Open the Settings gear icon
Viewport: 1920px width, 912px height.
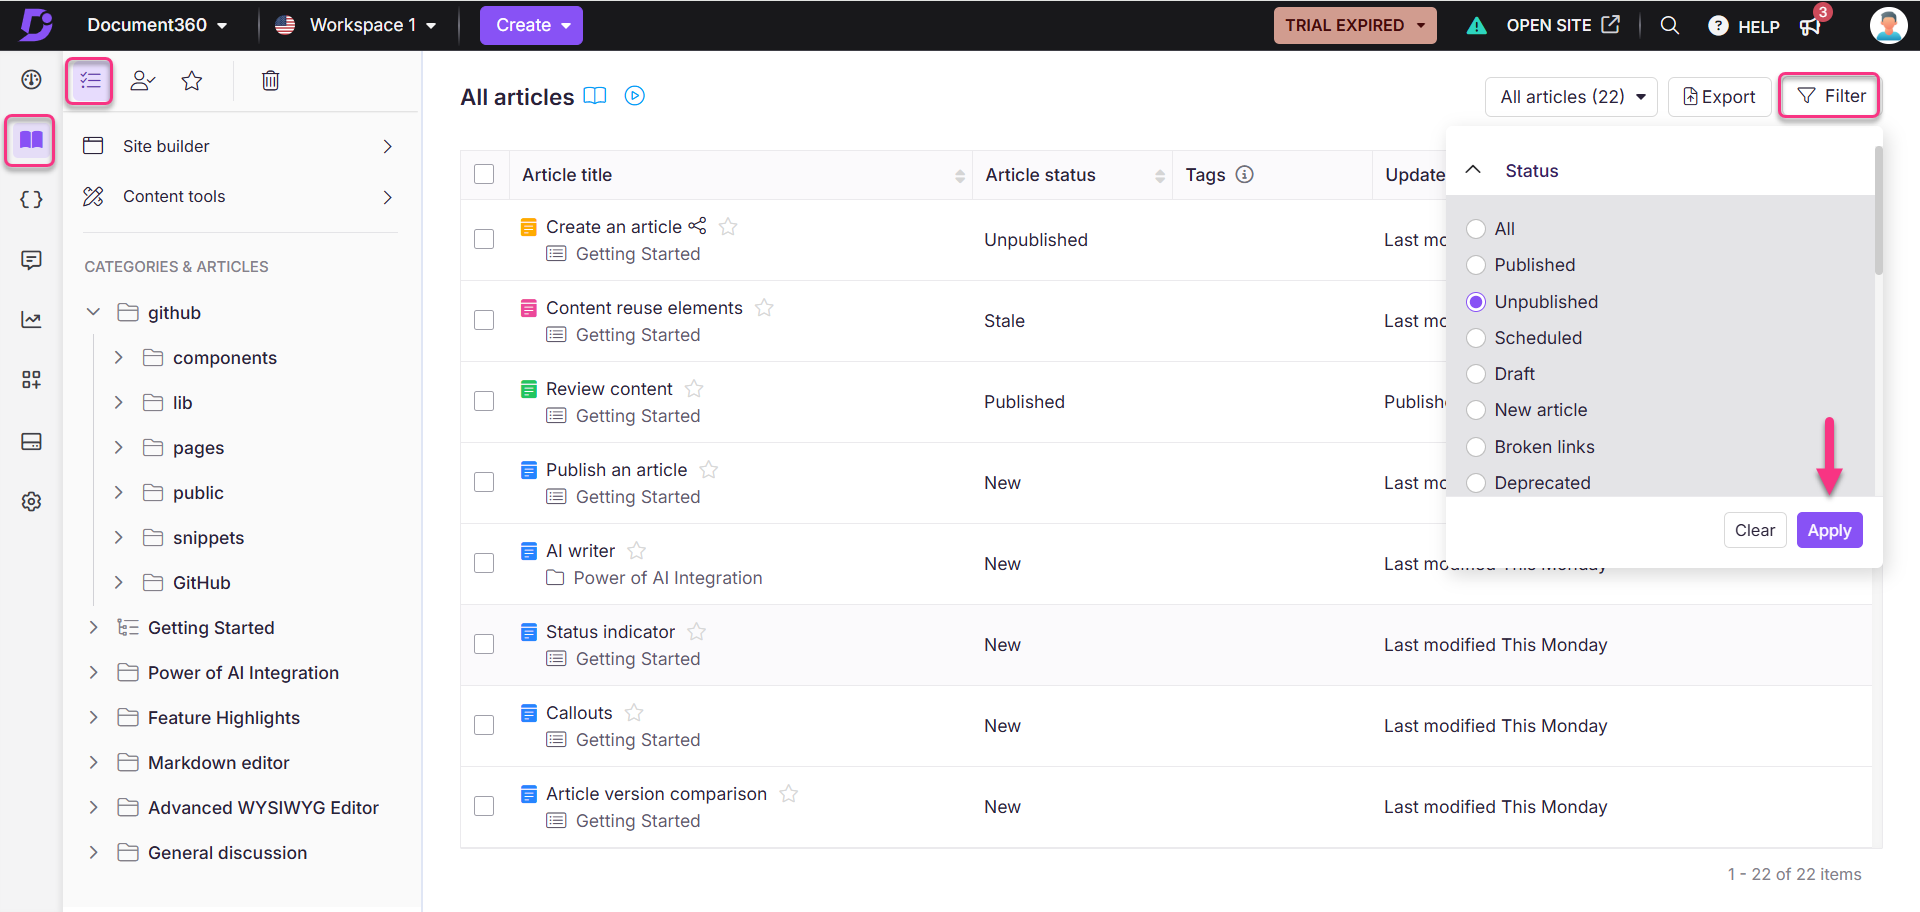tap(32, 501)
